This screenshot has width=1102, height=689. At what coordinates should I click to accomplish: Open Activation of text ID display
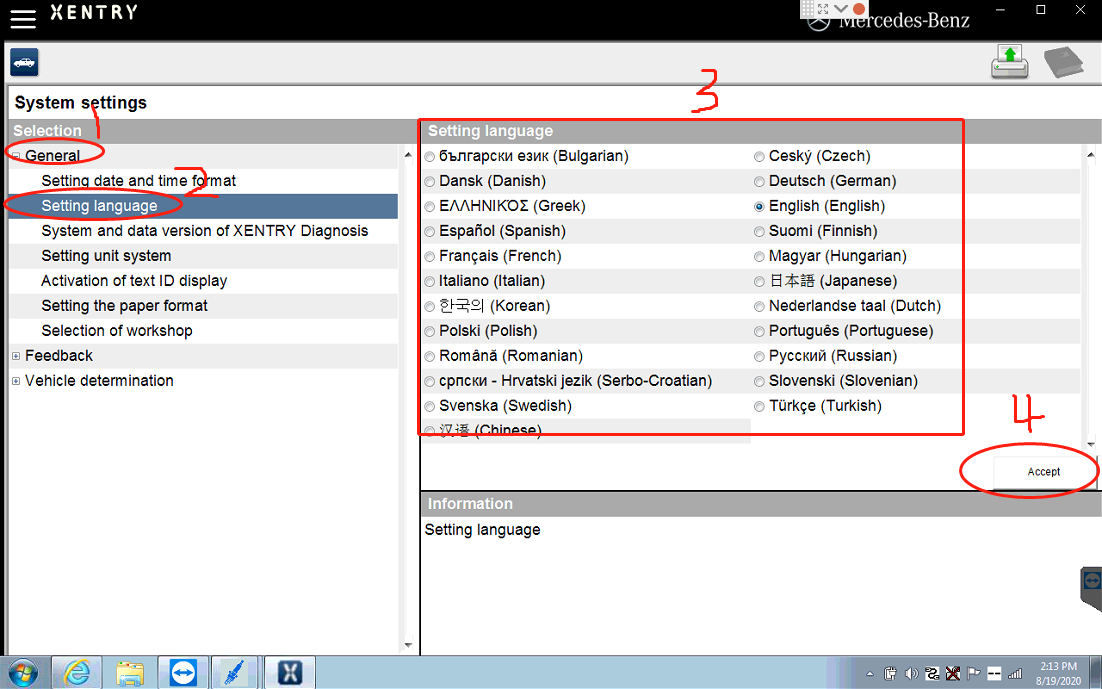click(x=134, y=281)
